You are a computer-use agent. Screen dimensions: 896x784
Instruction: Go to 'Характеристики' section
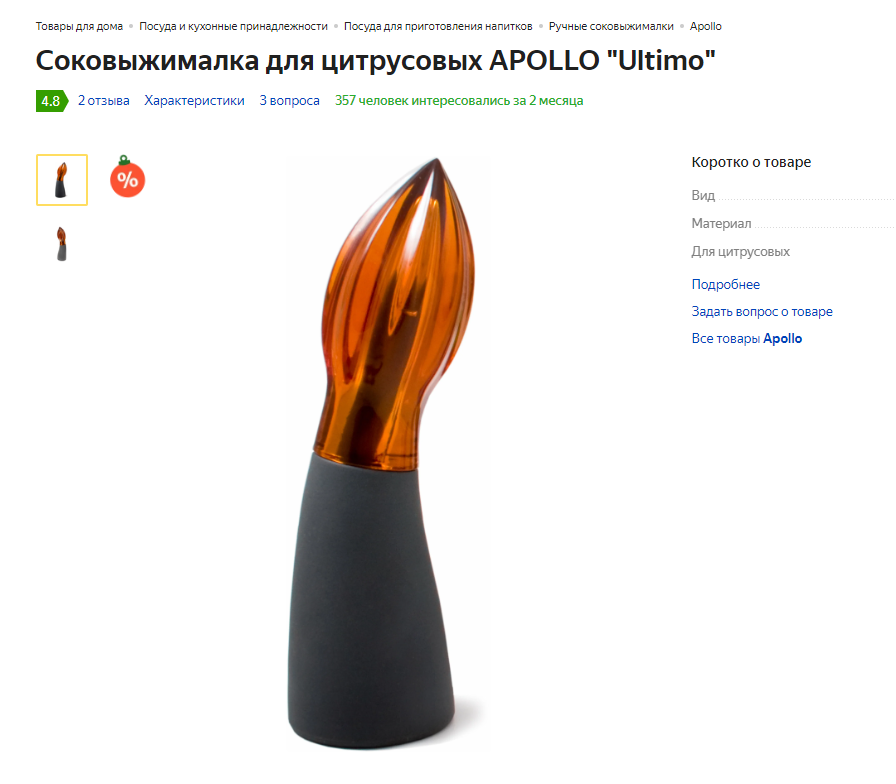click(194, 101)
